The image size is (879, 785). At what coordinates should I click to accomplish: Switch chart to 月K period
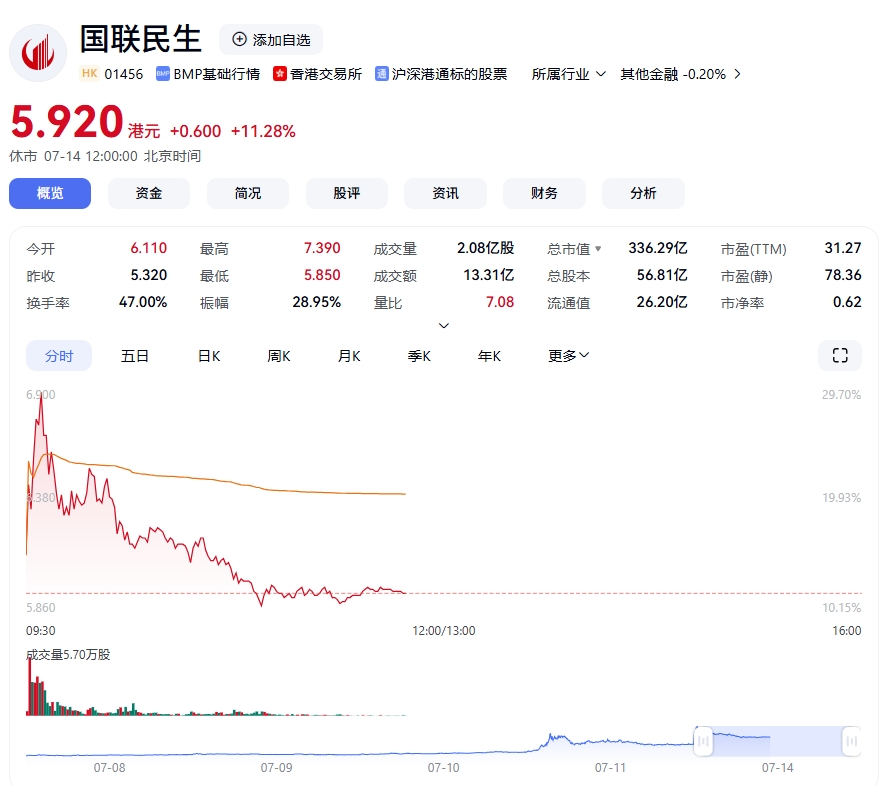(349, 355)
